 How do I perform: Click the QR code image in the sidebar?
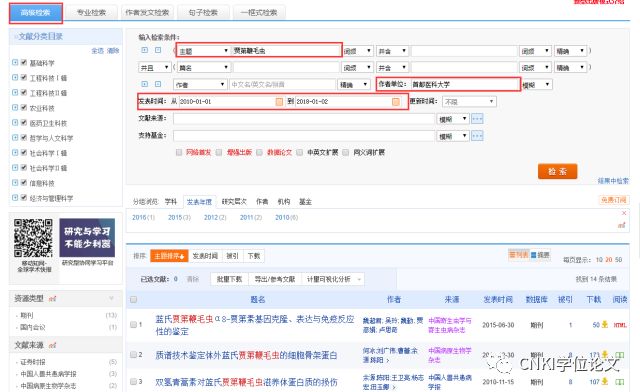click(33, 238)
